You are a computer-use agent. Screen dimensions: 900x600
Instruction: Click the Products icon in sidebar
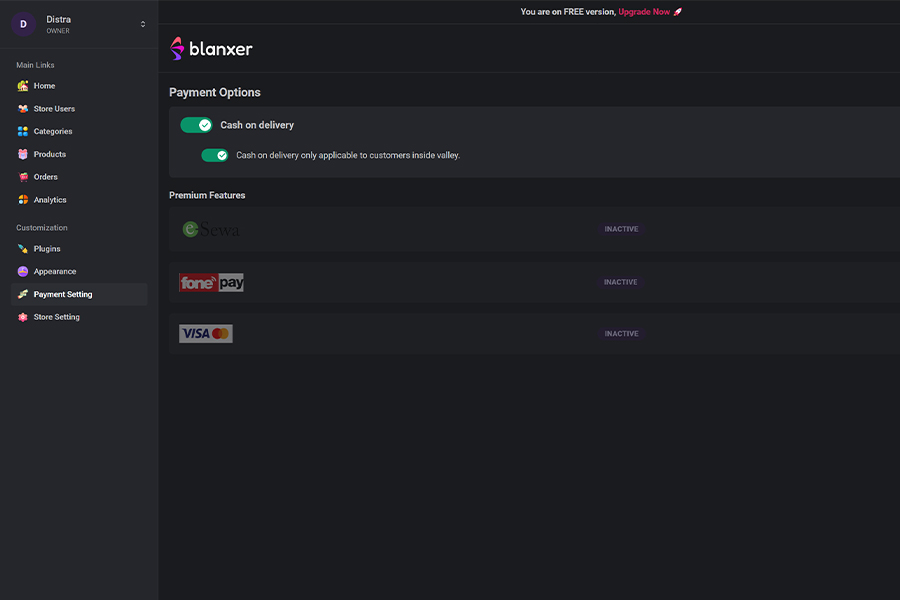pos(23,155)
